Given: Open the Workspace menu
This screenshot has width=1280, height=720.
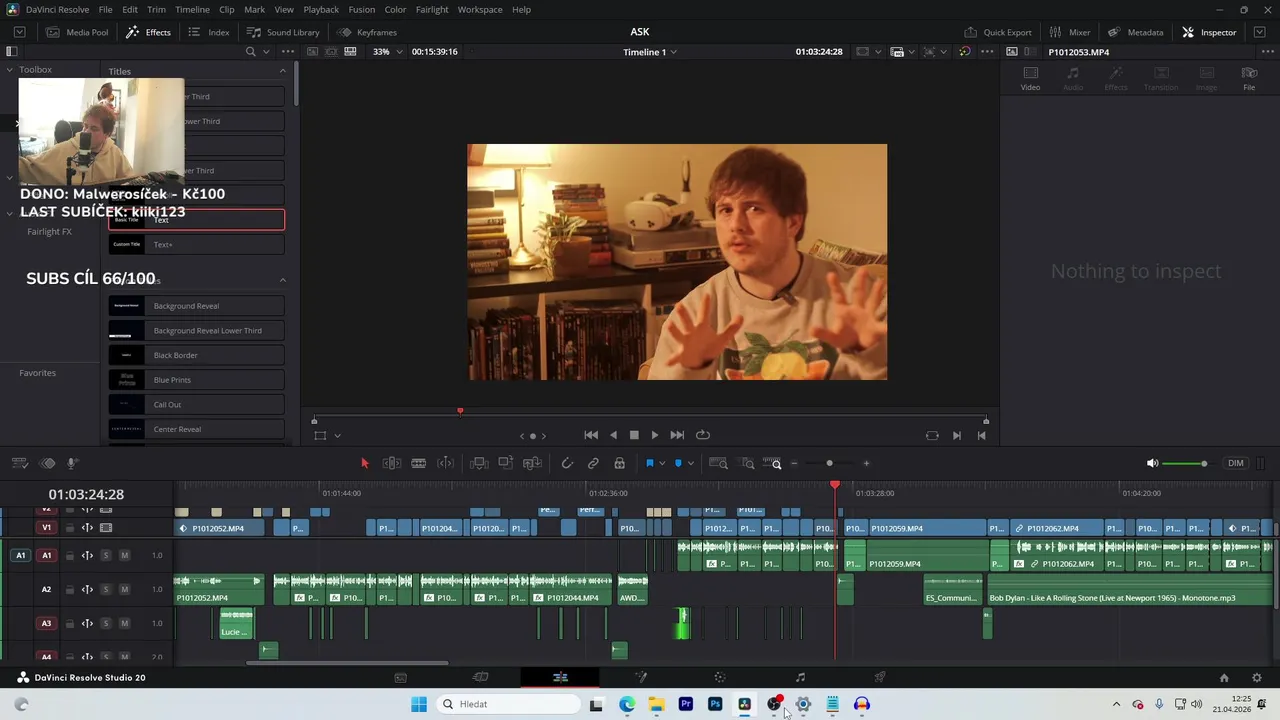Looking at the screenshot, I should point(480,10).
